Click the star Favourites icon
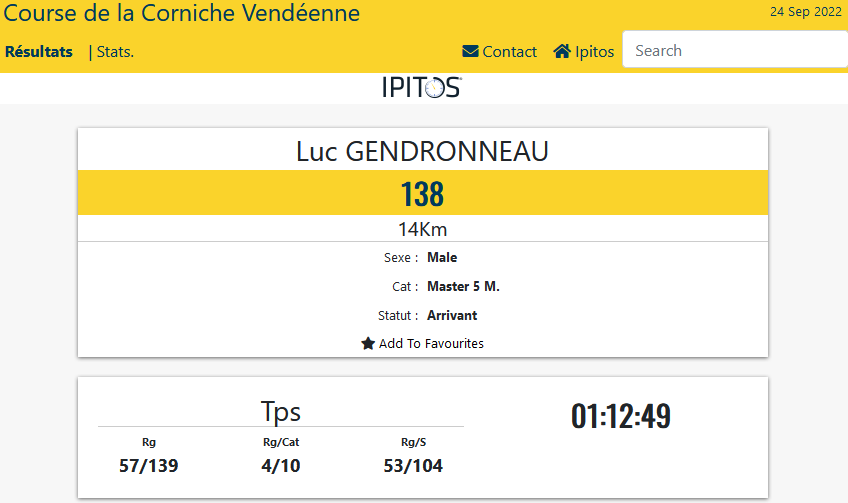 point(368,343)
